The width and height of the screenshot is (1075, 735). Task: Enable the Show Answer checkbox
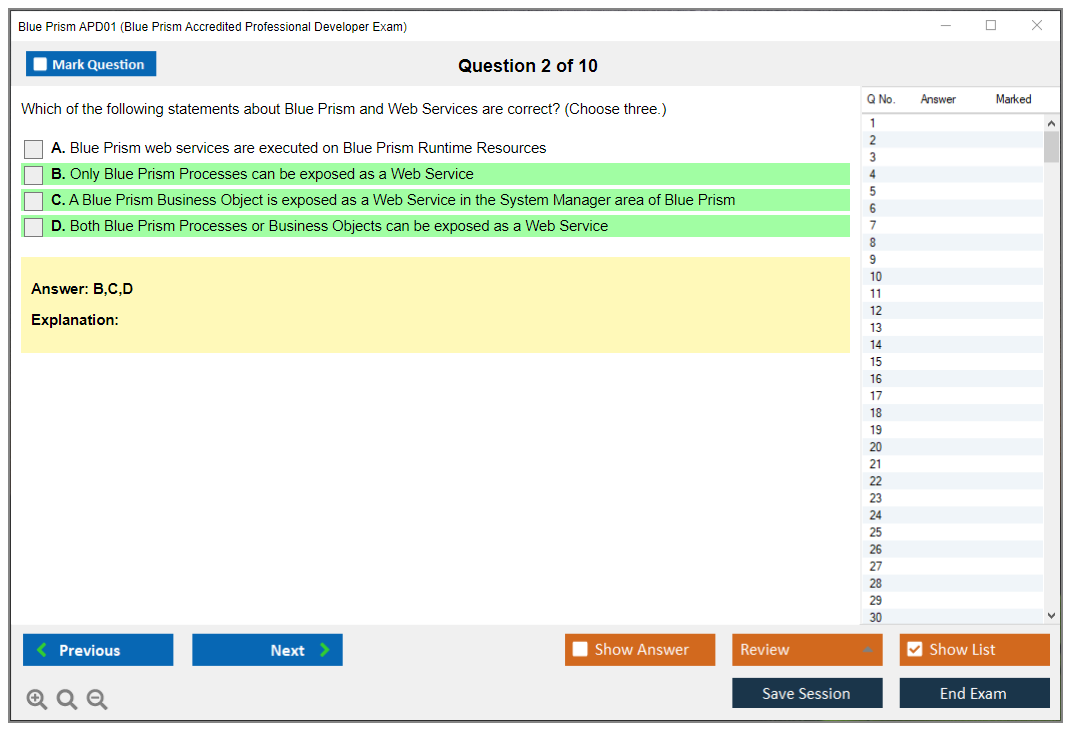(580, 650)
